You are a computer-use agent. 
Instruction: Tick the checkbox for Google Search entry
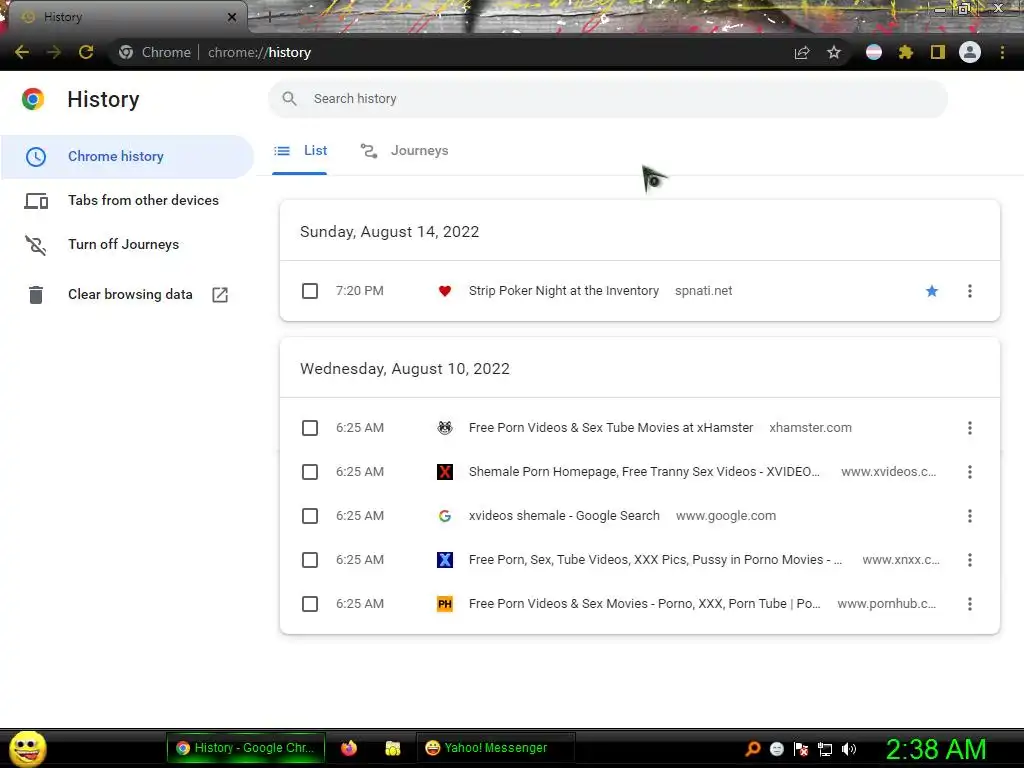point(310,516)
